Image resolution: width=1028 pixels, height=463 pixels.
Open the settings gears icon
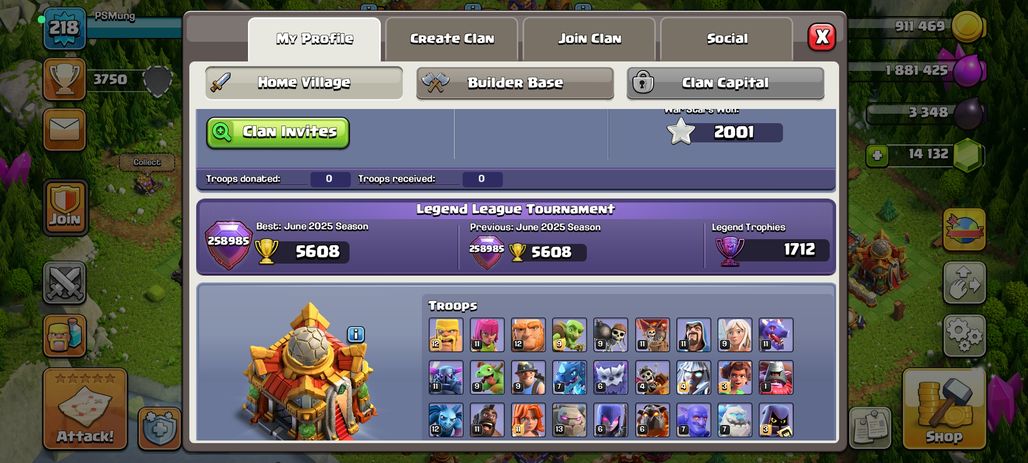coord(964,336)
